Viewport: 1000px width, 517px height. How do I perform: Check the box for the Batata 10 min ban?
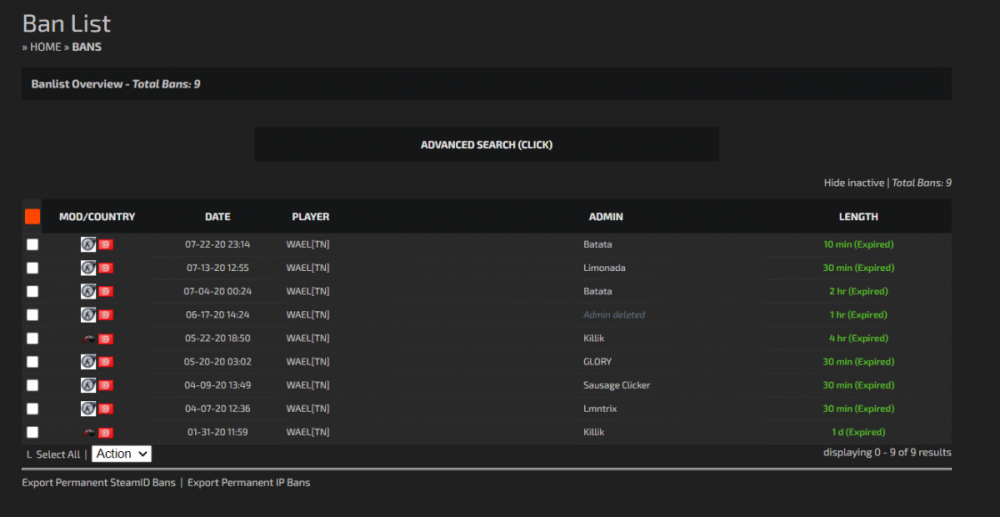[32, 244]
